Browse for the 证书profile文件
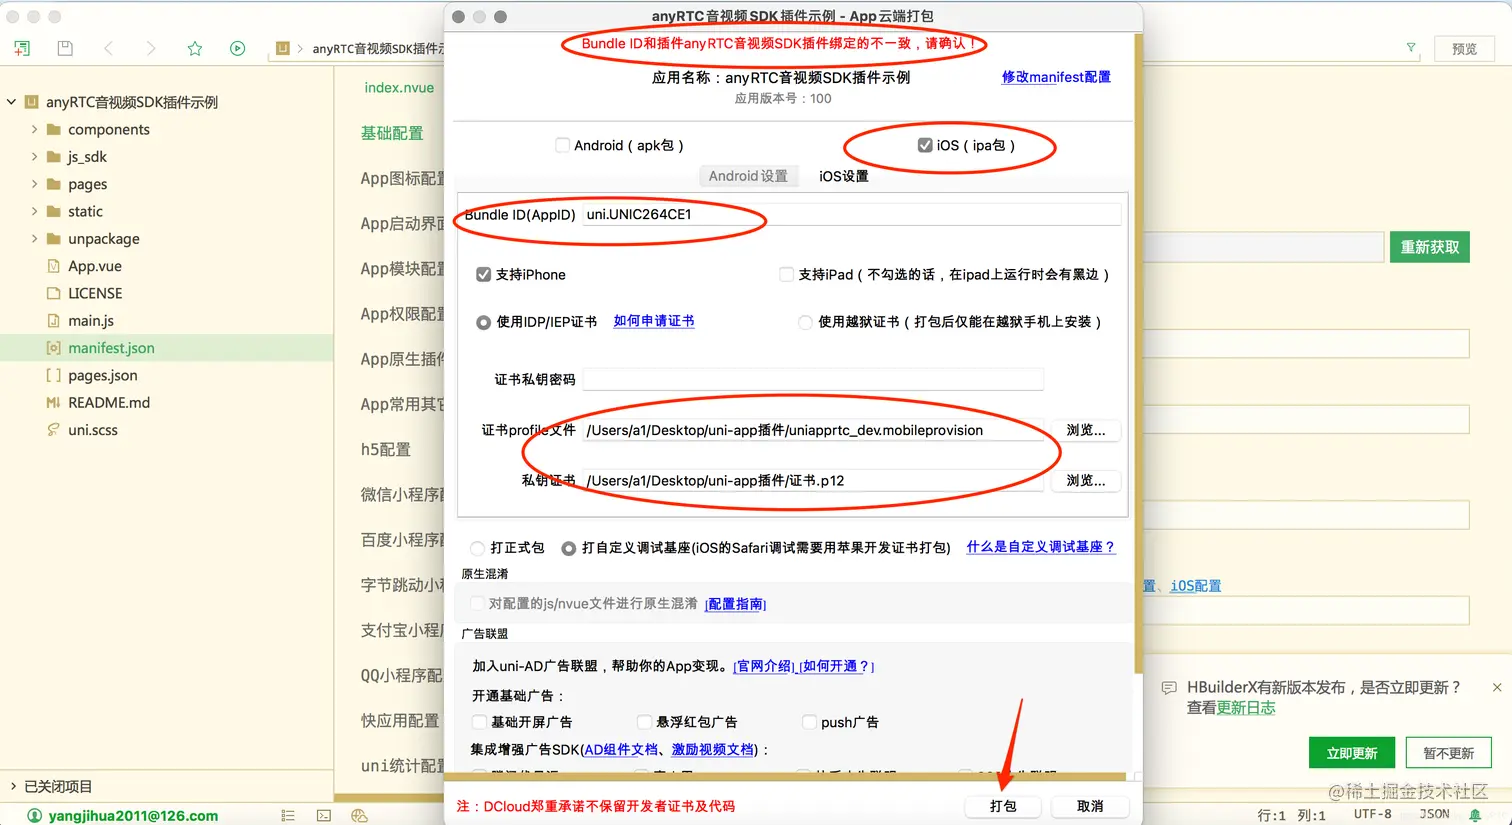This screenshot has height=825, width=1512. 1086,430
